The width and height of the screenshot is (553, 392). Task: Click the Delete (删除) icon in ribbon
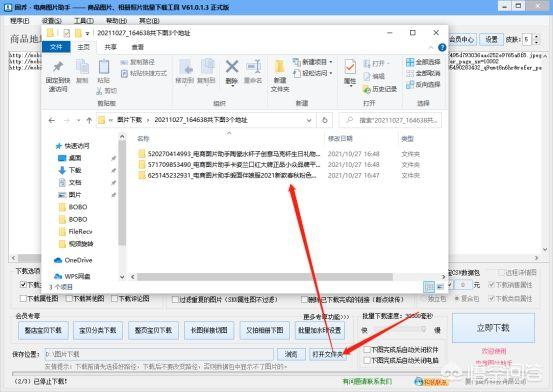(x=232, y=67)
